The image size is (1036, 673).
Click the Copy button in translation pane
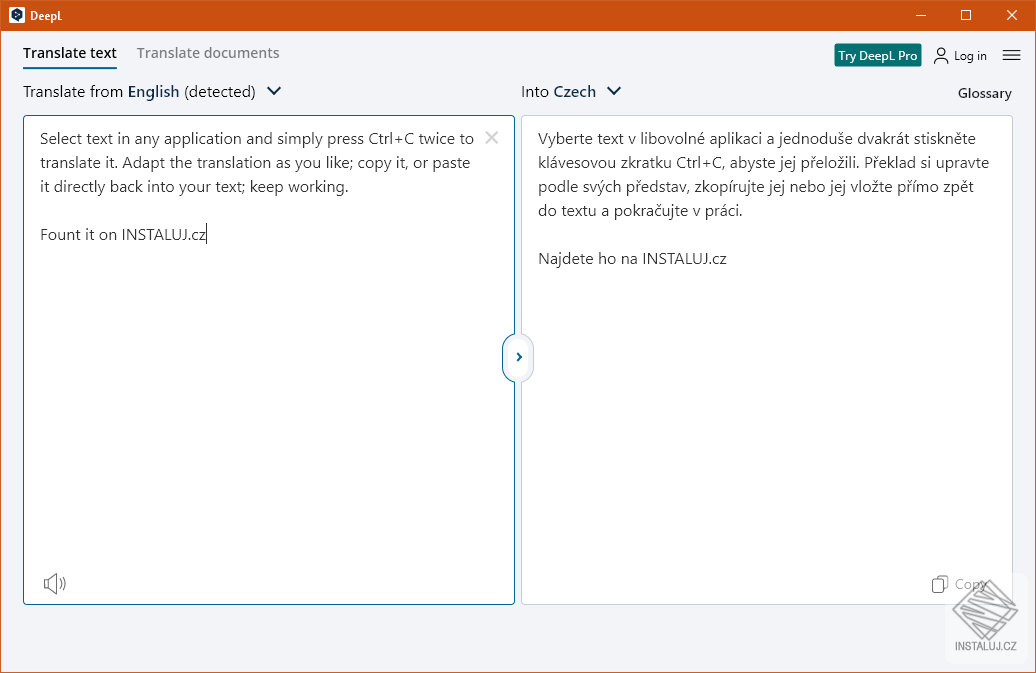tap(958, 583)
